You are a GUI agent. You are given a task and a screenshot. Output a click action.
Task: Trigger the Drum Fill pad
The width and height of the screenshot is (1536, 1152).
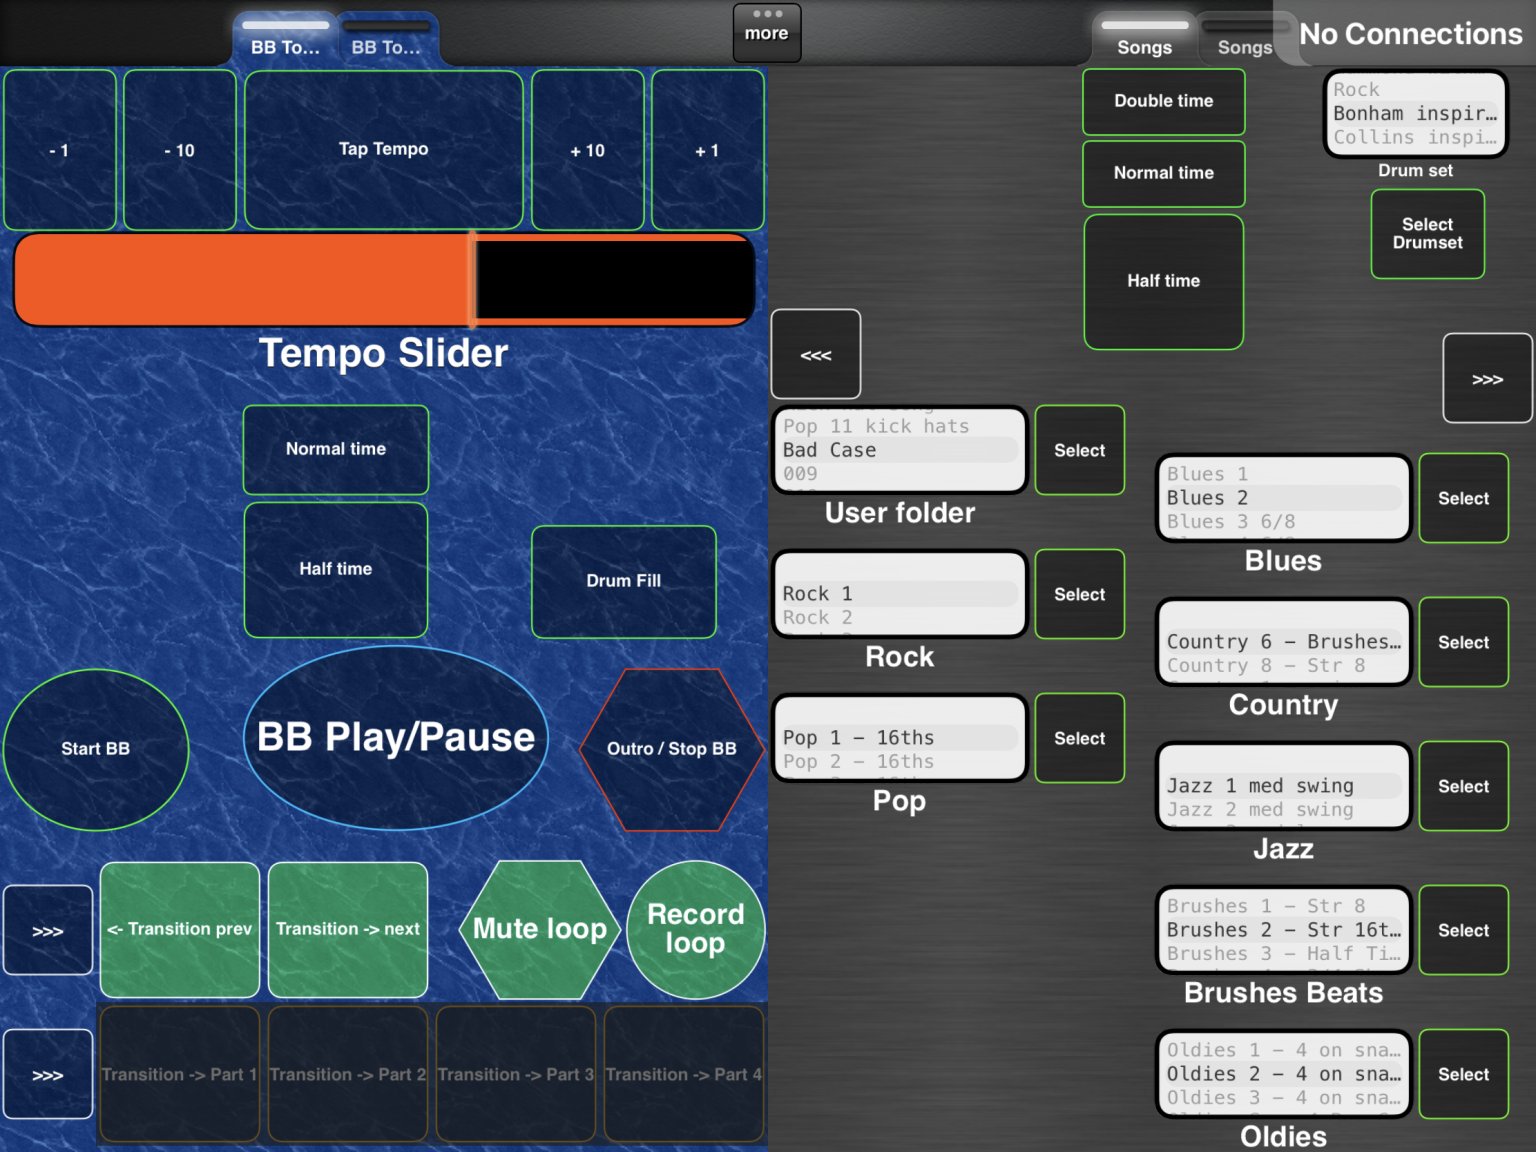point(624,581)
